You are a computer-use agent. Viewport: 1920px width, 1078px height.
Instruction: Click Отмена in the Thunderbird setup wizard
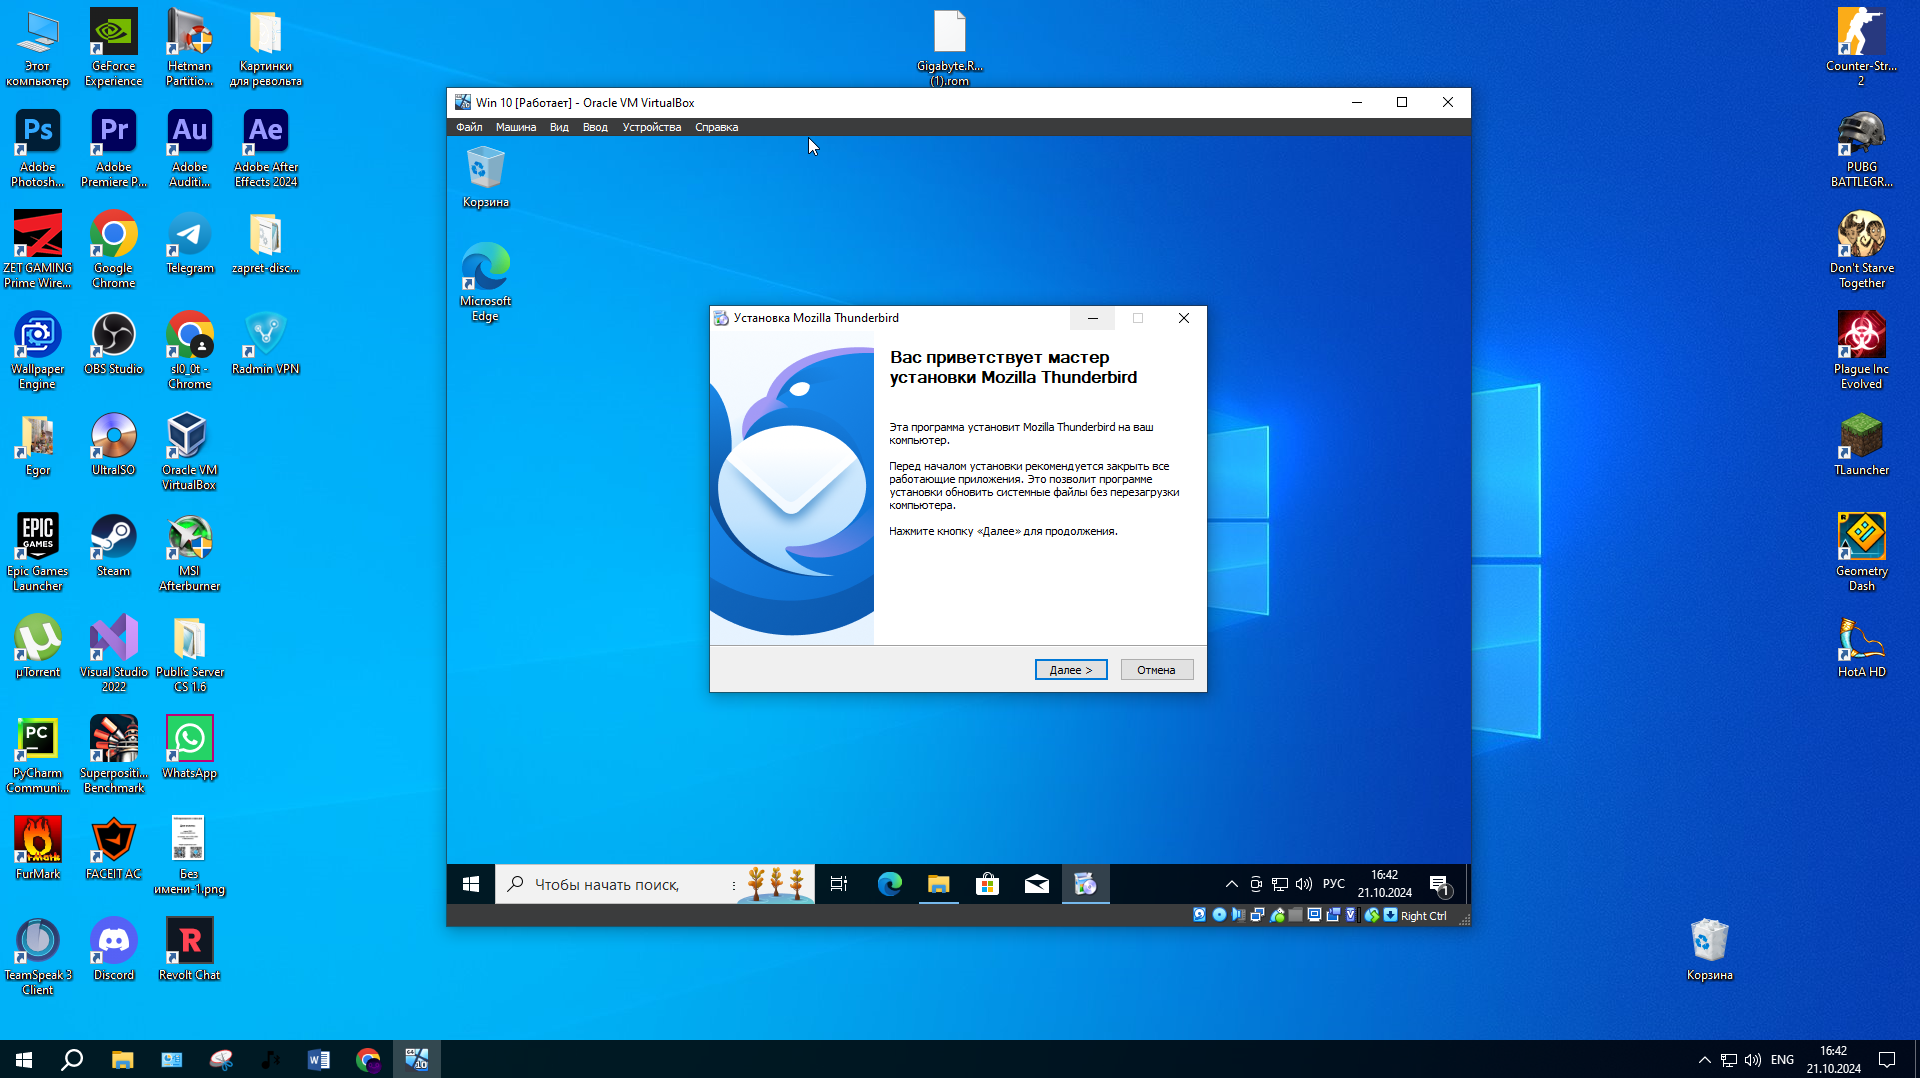point(1156,670)
